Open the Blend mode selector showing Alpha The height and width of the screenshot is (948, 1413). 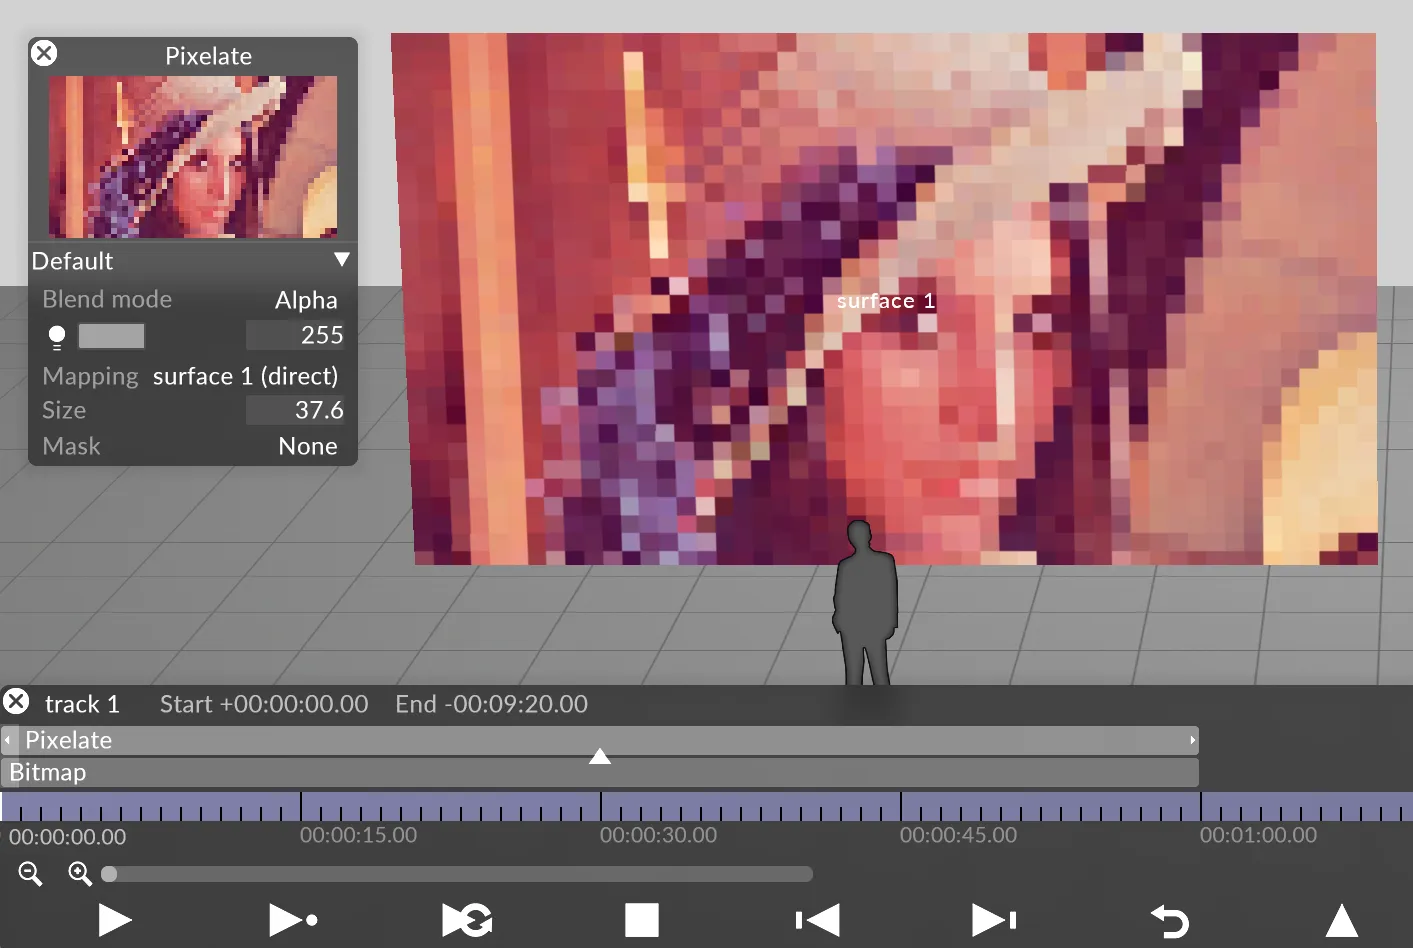tap(306, 299)
